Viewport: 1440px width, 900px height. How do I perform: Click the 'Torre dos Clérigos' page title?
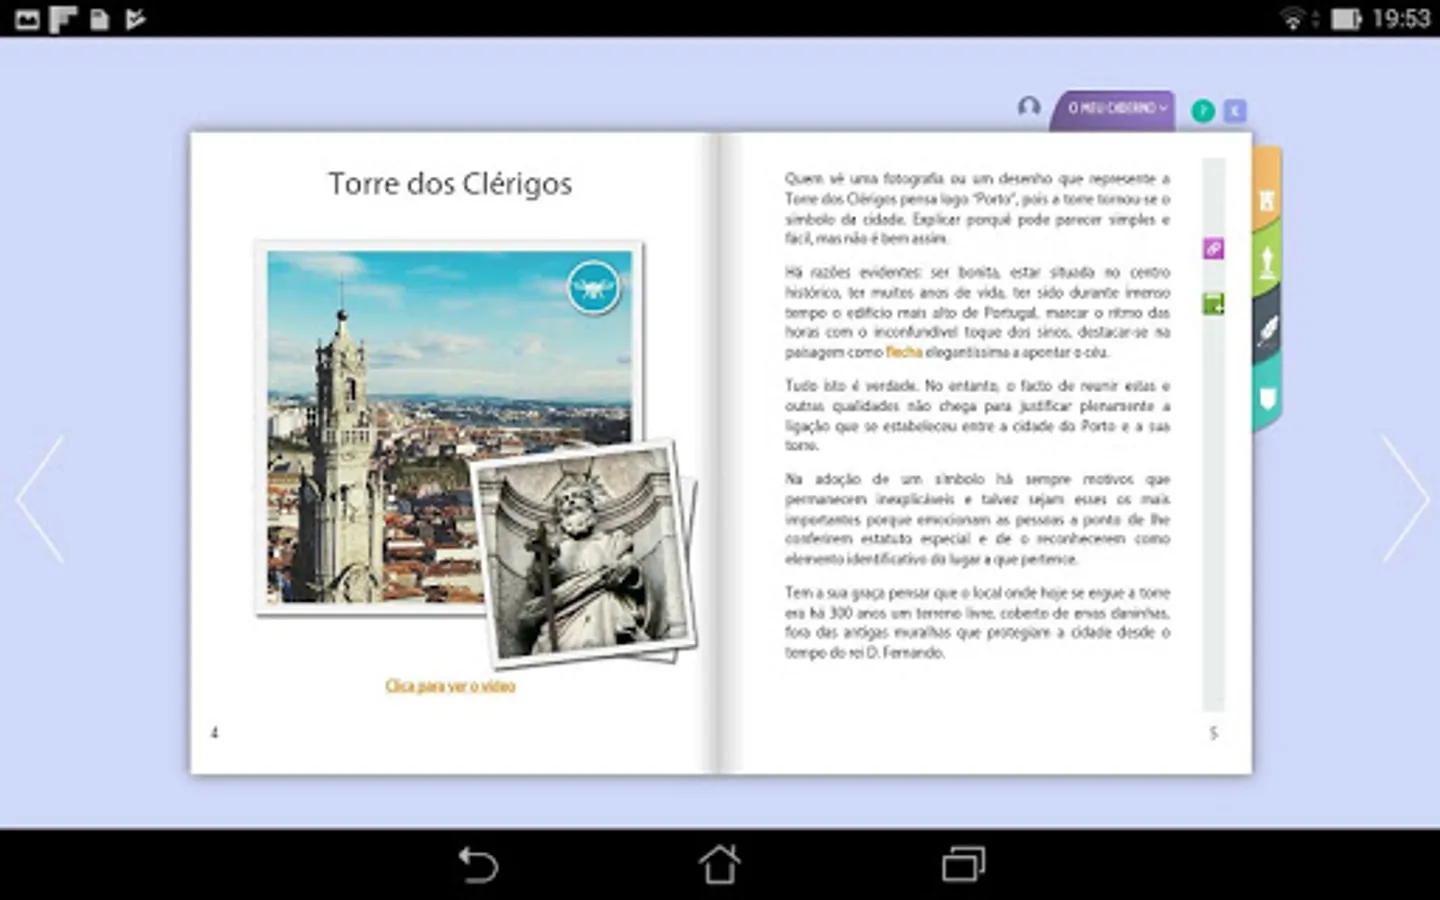pyautogui.click(x=450, y=184)
